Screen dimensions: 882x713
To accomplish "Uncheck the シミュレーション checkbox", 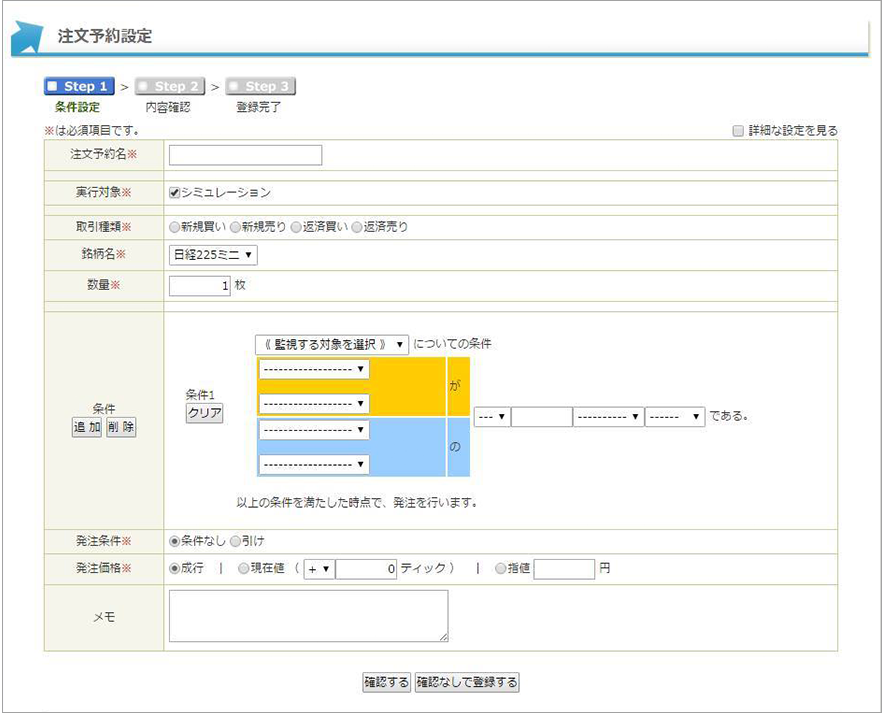I will tap(175, 192).
